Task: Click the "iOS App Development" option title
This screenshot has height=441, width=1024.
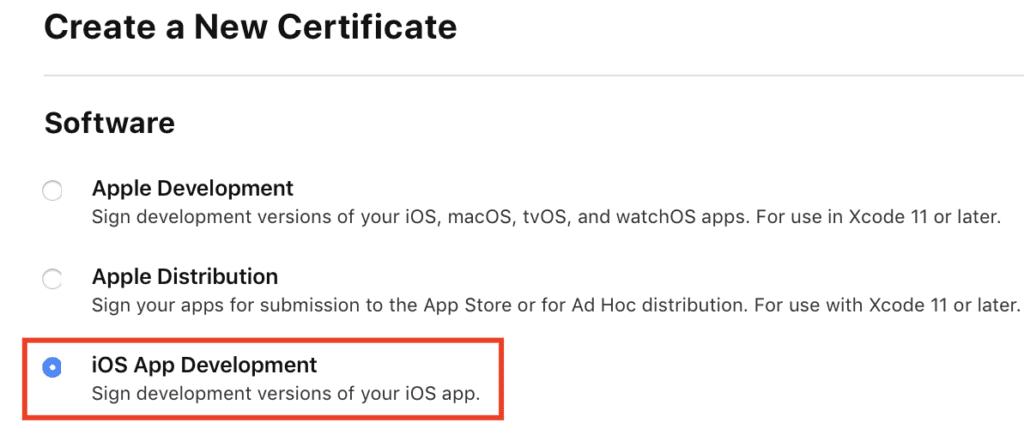Action: tap(204, 364)
